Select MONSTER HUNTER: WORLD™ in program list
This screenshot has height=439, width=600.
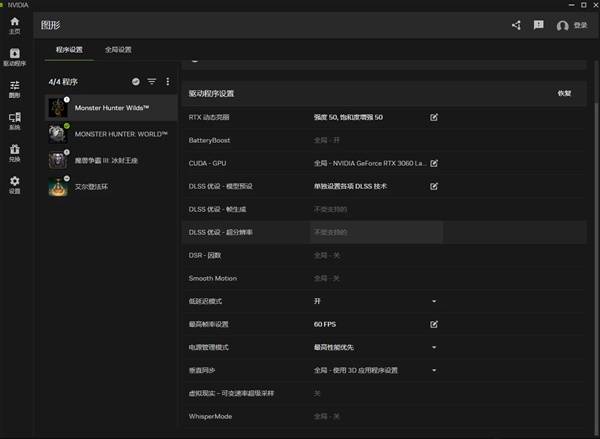(x=111, y=134)
